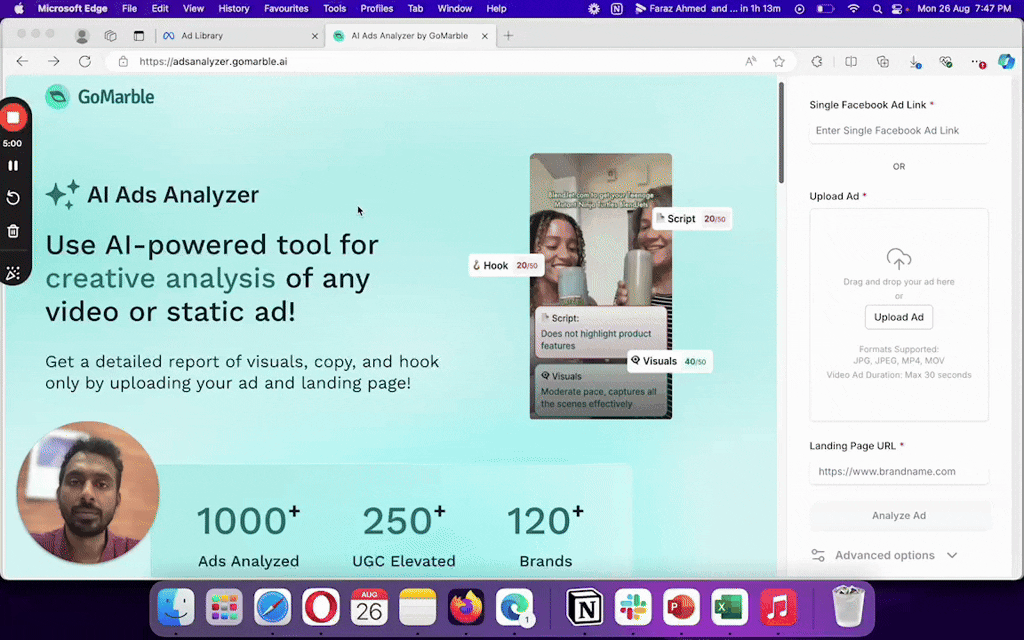
Task: Open Notion from the Dock
Action: point(584,607)
